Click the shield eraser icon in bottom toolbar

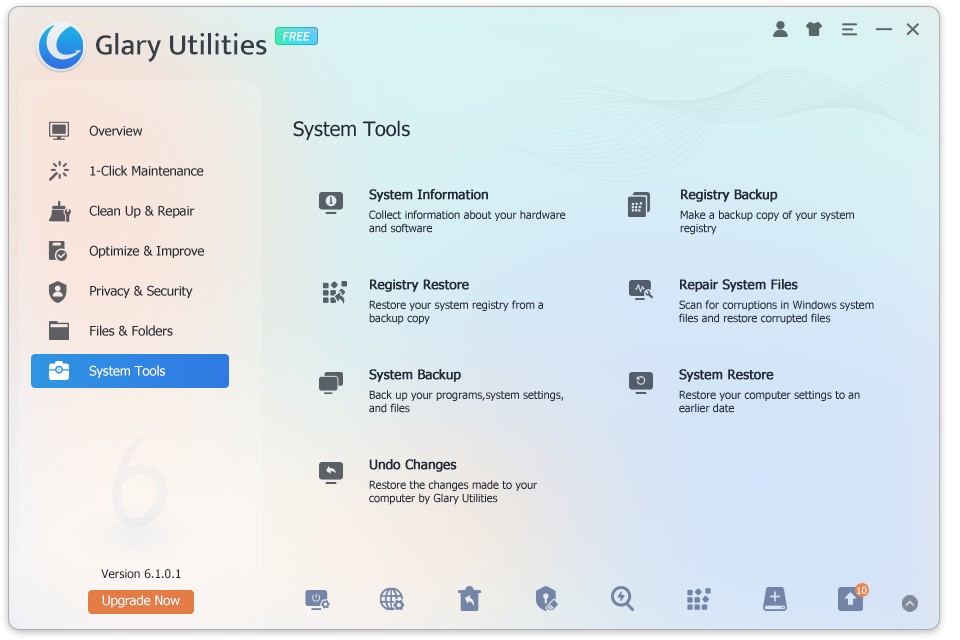545,599
